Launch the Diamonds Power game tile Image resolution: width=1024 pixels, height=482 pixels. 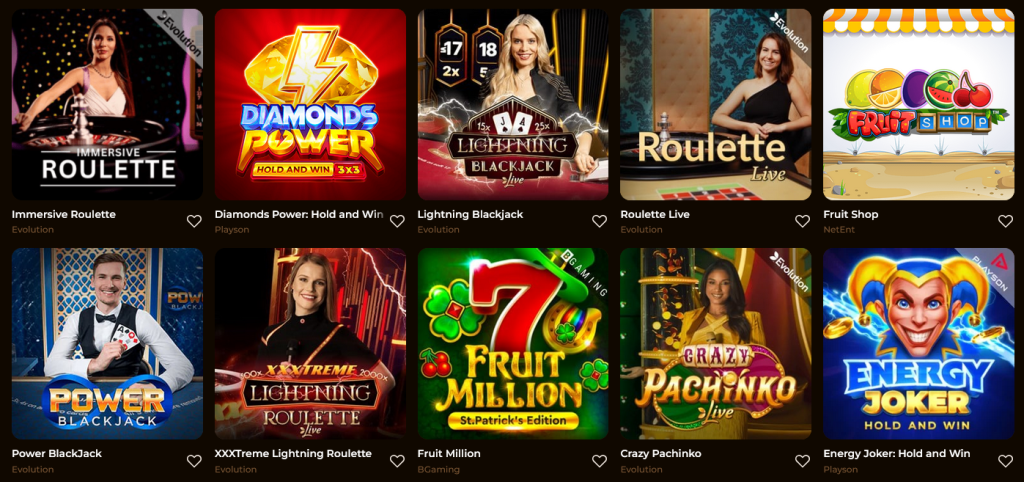(x=310, y=104)
